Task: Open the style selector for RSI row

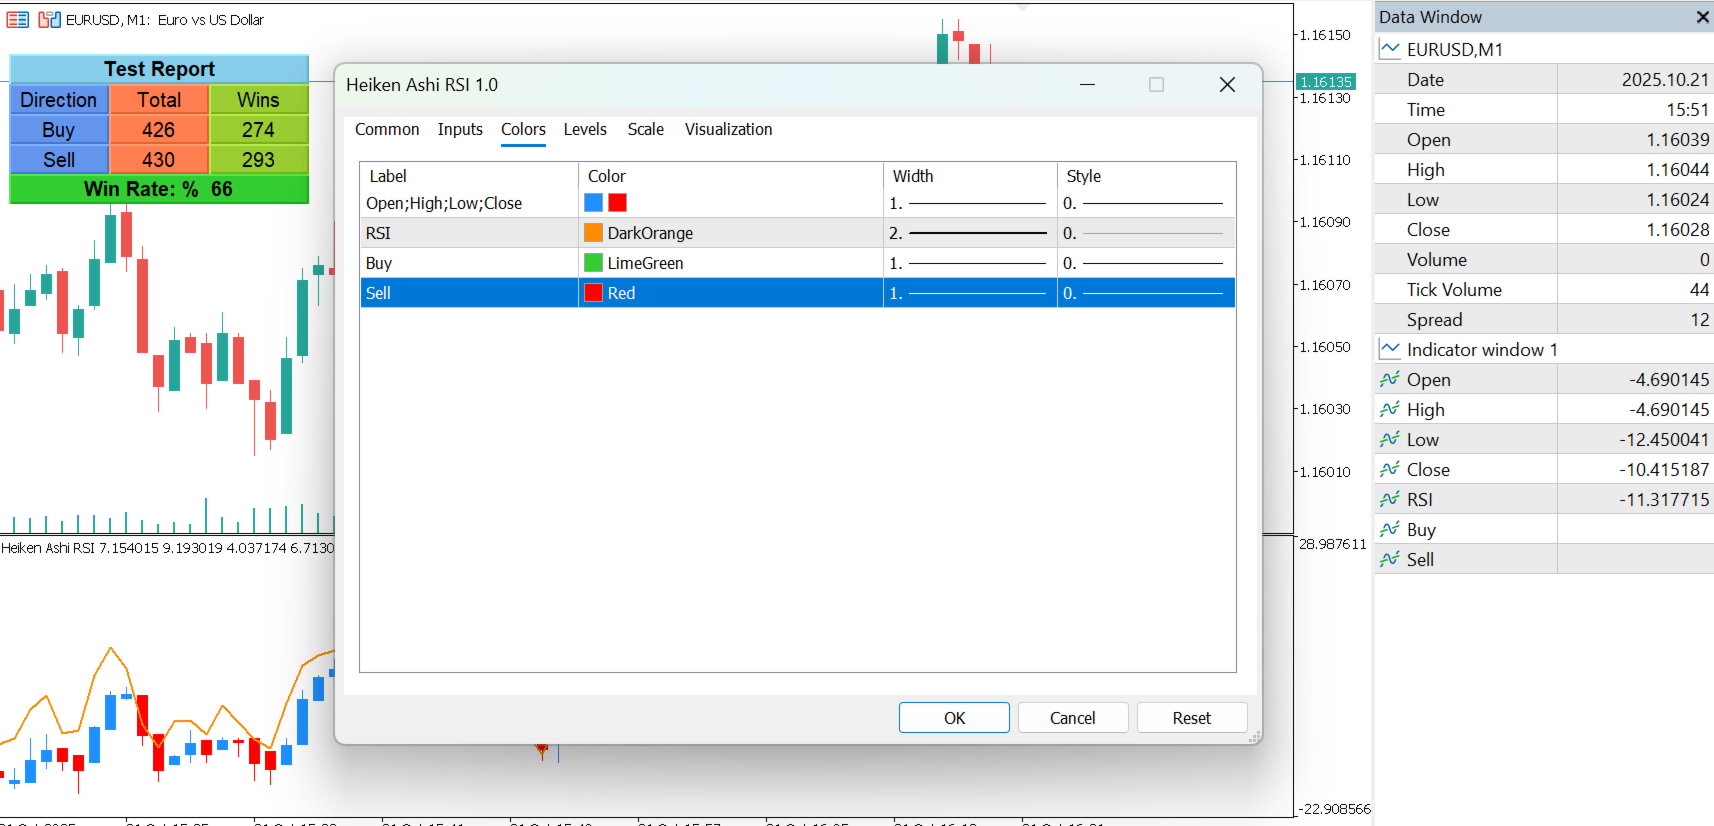Action: tap(1146, 233)
